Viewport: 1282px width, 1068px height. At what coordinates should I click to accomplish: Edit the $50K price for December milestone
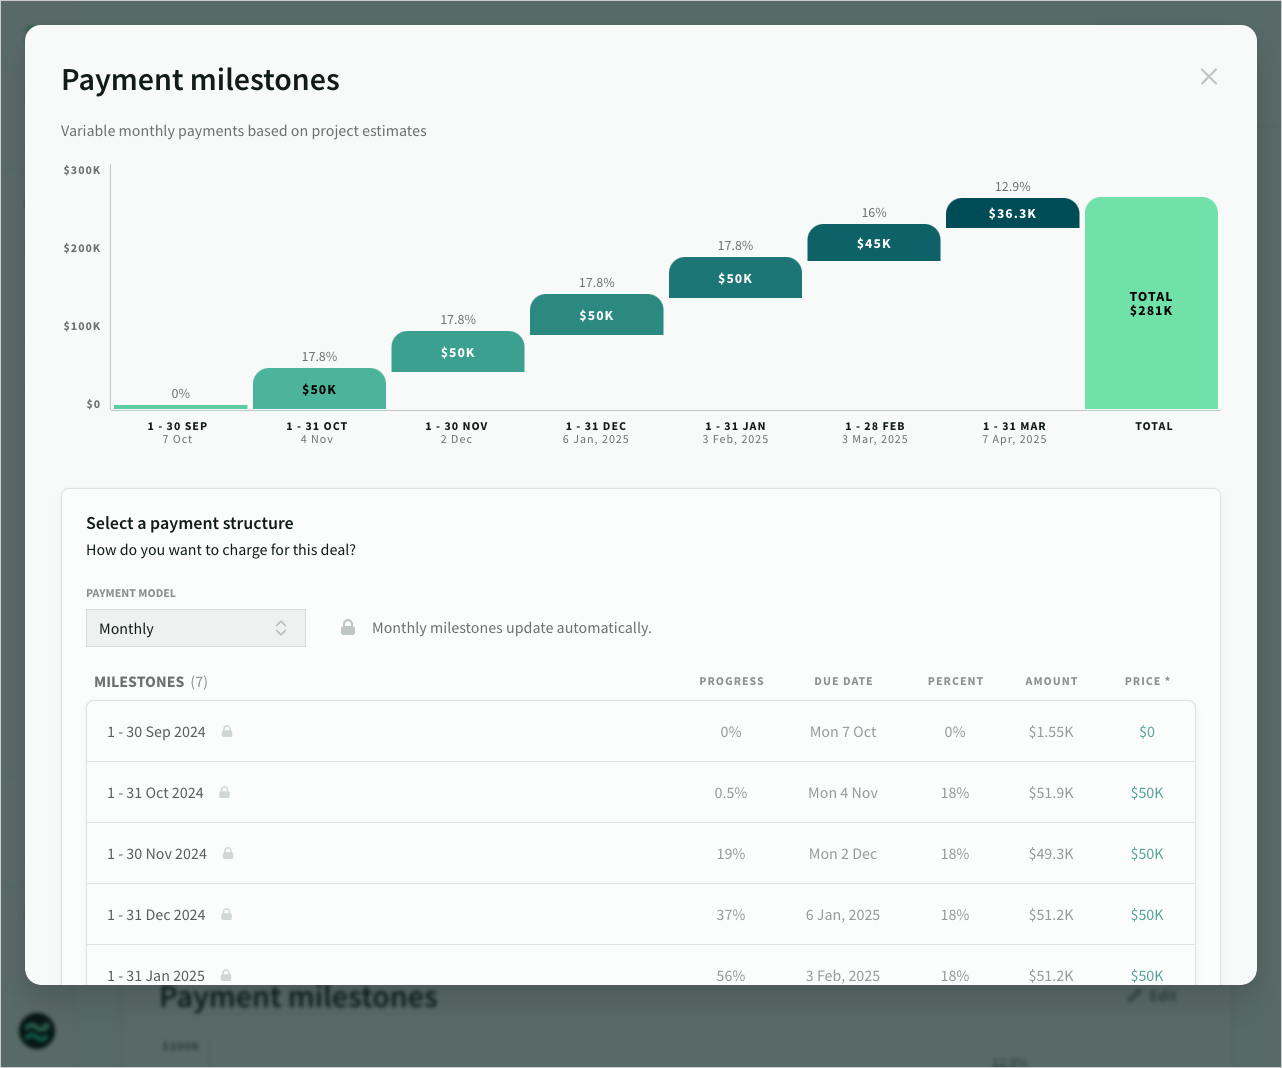coord(1147,915)
